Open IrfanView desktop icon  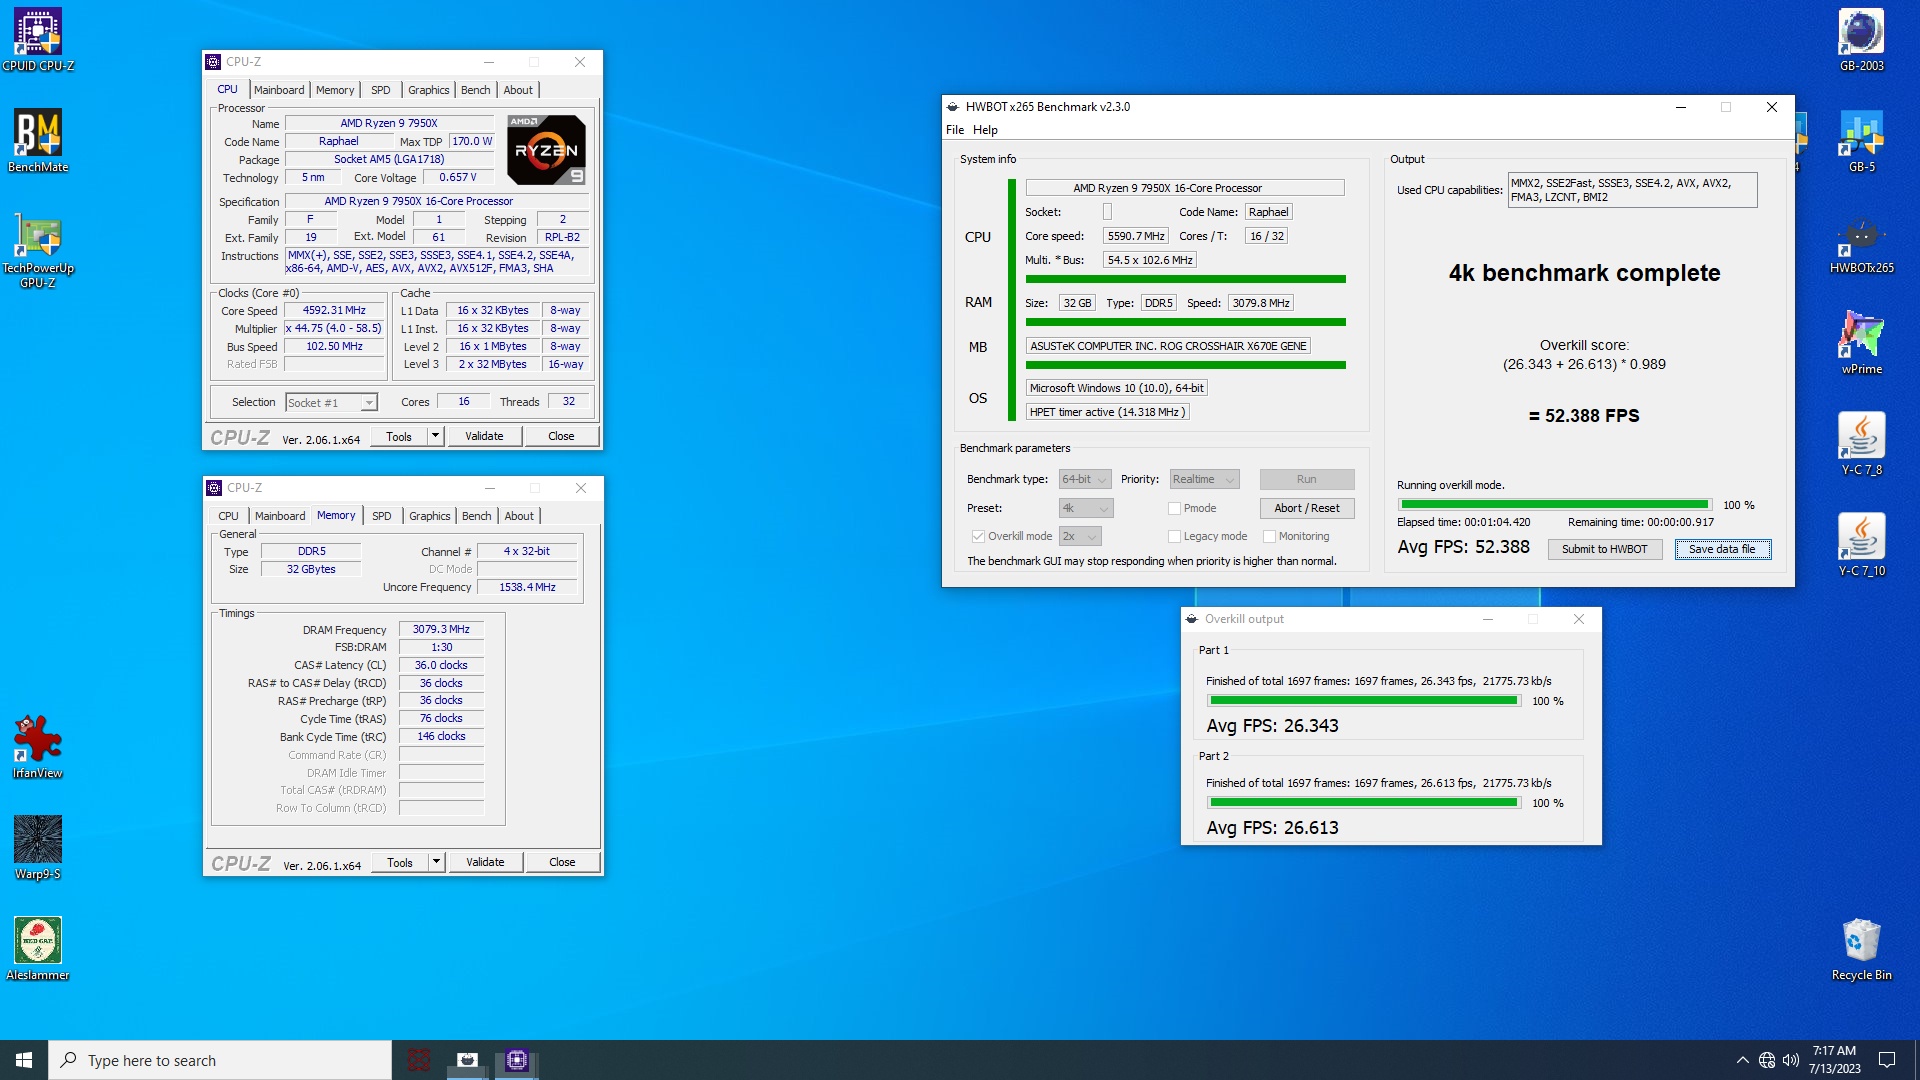pyautogui.click(x=38, y=747)
